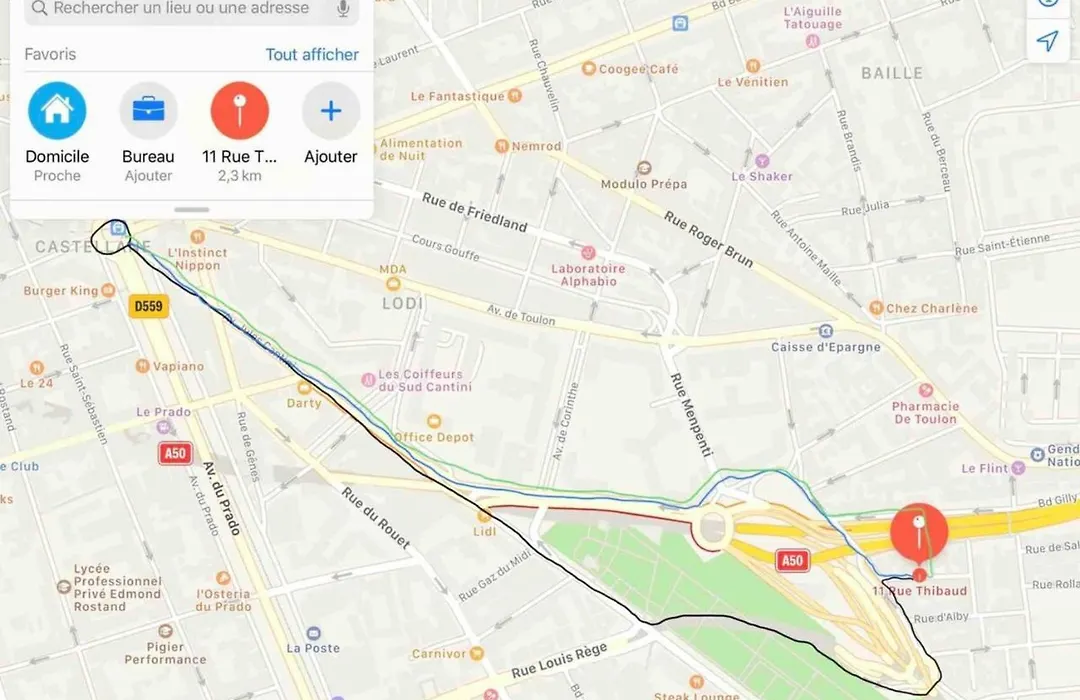Click the Burger King restaurant marker
Image resolution: width=1080 pixels, height=700 pixels.
(108, 290)
